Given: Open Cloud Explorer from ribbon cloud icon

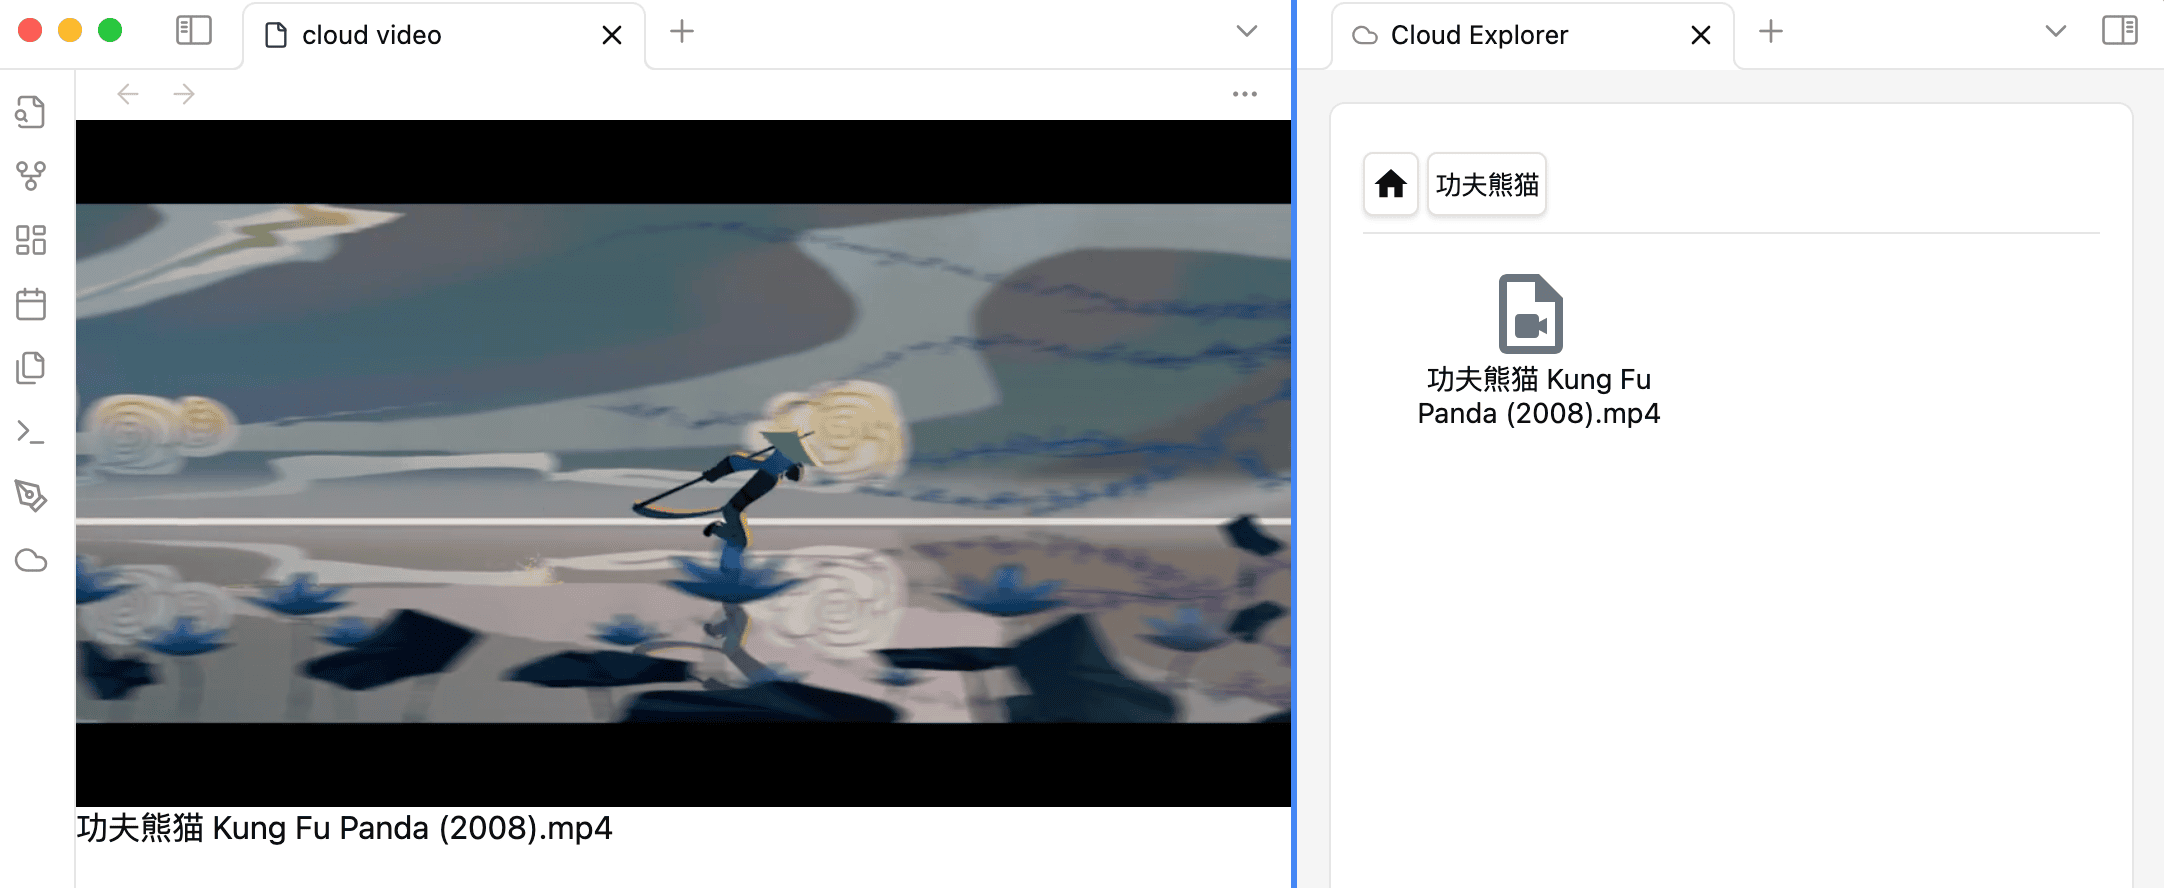Looking at the screenshot, I should coord(31,560).
